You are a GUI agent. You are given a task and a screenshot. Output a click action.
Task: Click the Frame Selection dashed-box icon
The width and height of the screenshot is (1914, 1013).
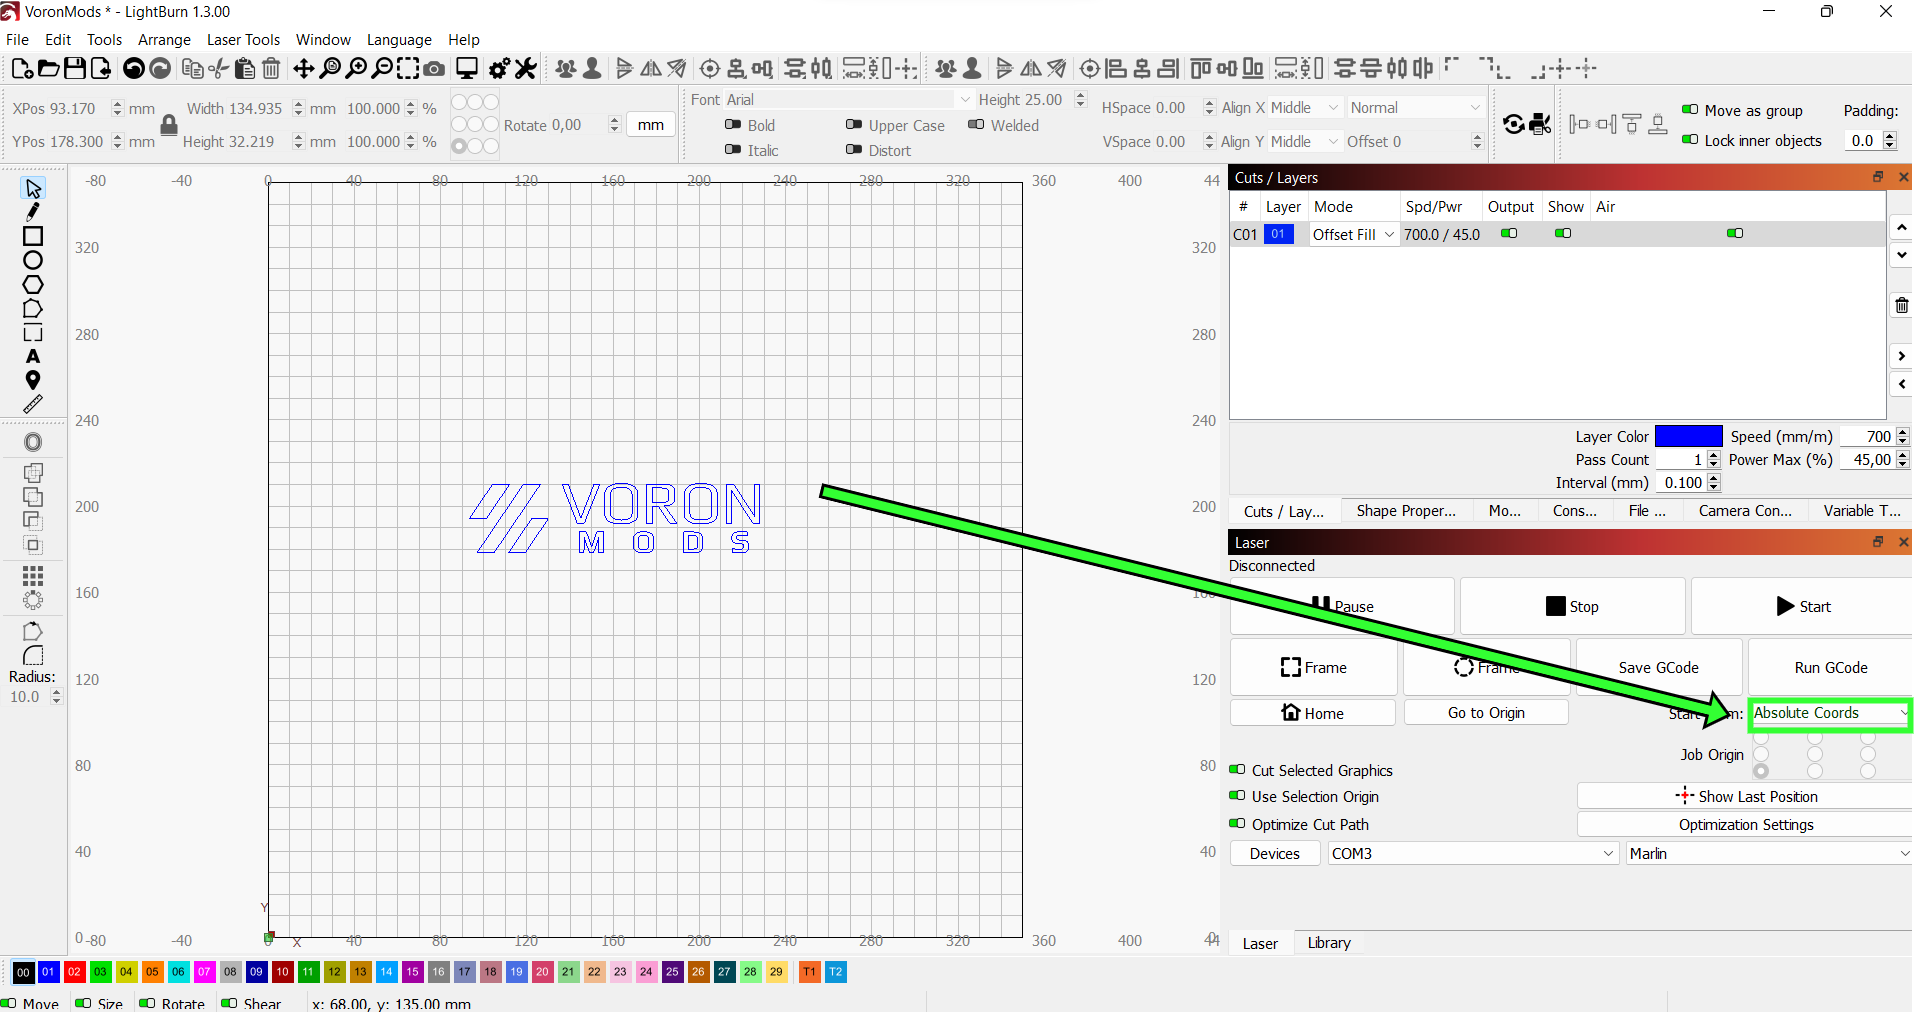[x=408, y=68]
